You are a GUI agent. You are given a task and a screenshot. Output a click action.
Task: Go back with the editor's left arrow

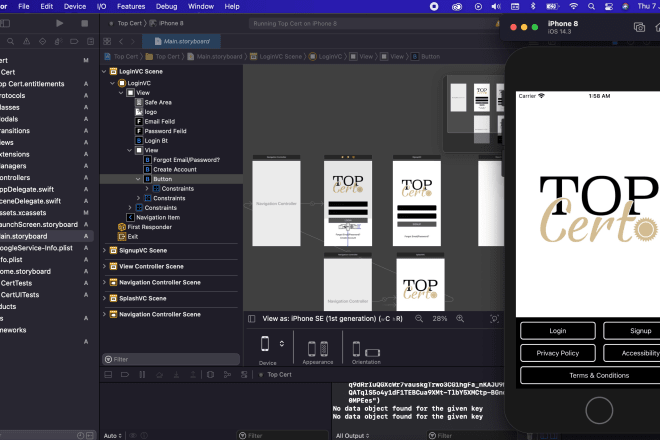pyautogui.click(x=121, y=41)
